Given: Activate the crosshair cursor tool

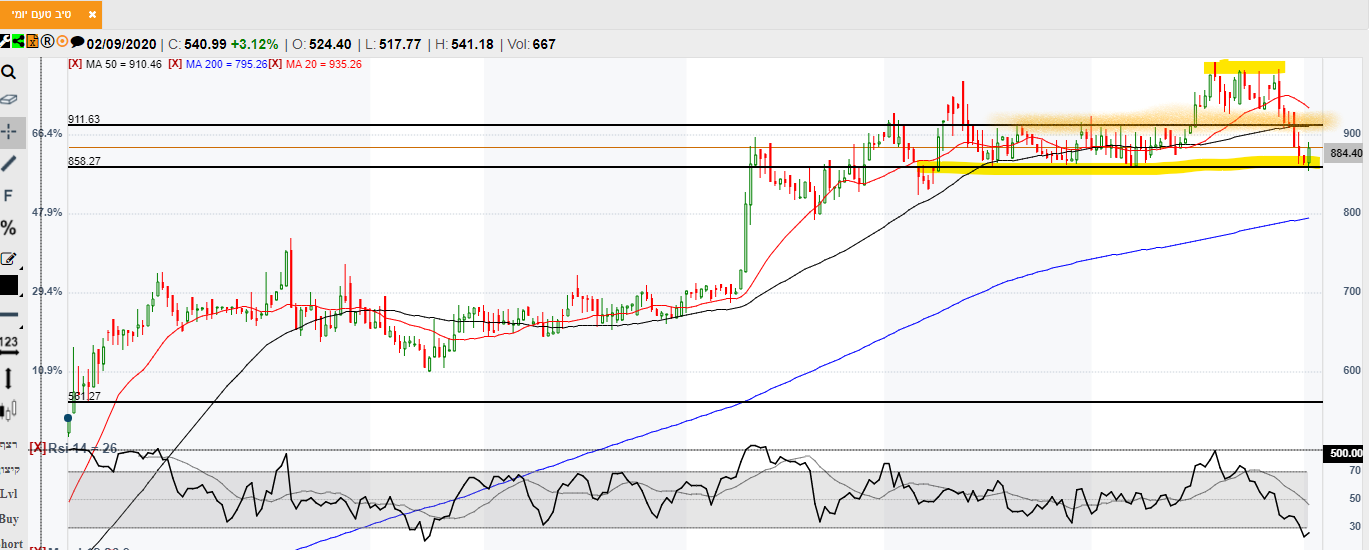Looking at the screenshot, I should [8, 131].
